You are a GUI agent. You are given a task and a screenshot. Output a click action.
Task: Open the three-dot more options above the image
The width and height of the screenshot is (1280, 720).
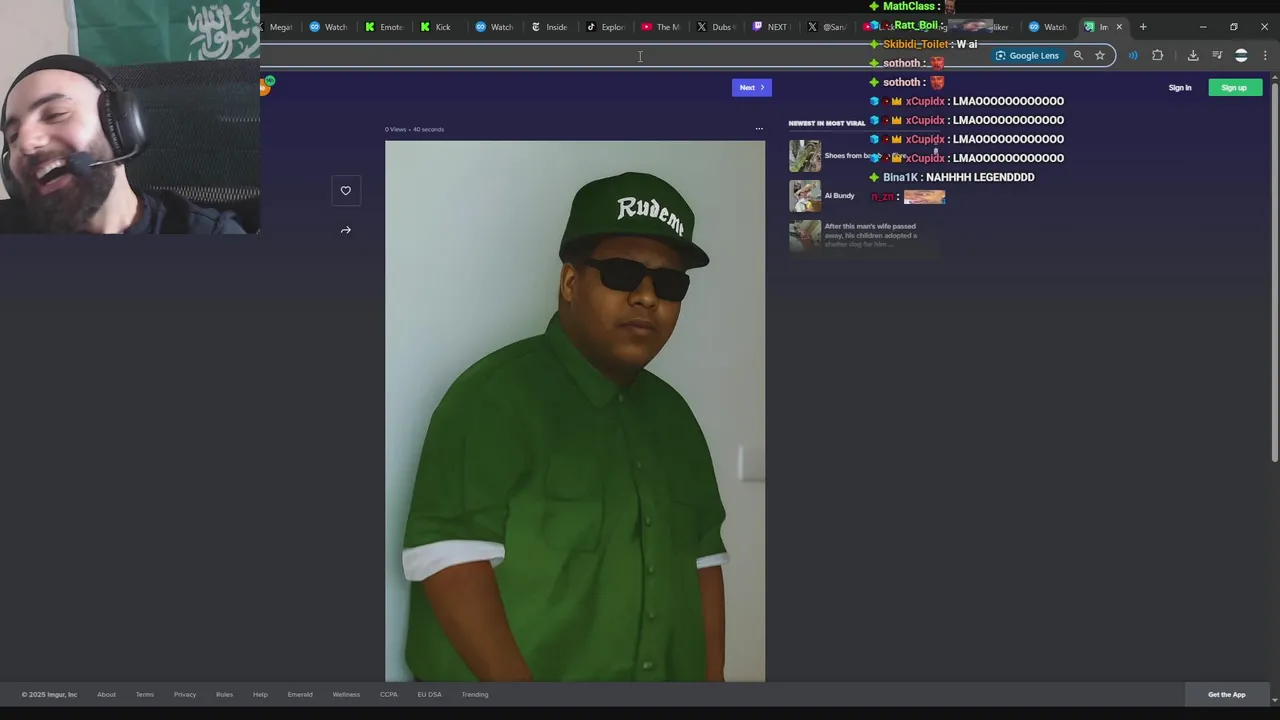pyautogui.click(x=759, y=129)
